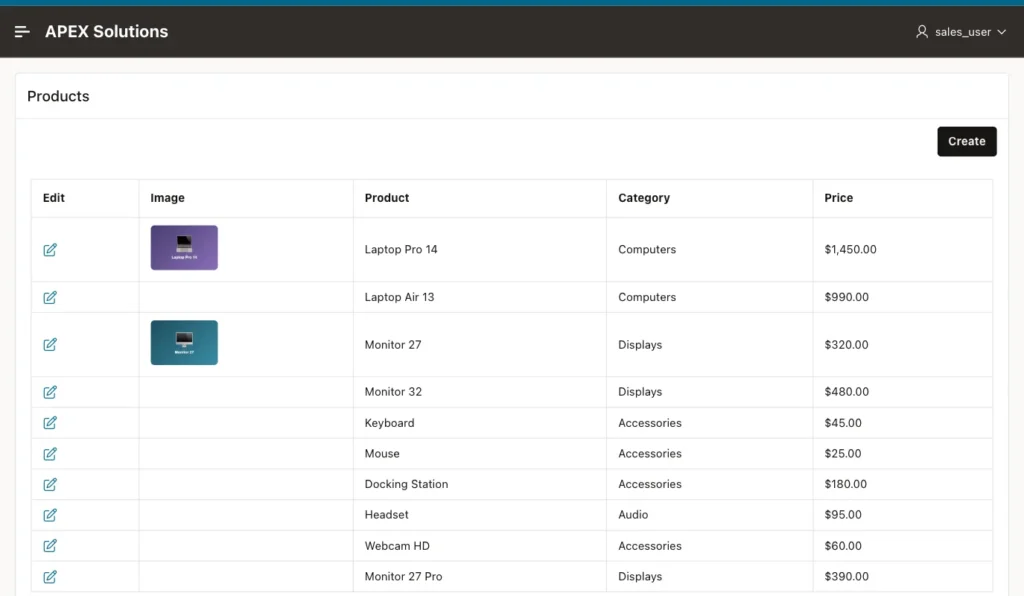This screenshot has height=596, width=1024.
Task: Open the Laptop Pro 14 thumbnail image
Action: (184, 247)
